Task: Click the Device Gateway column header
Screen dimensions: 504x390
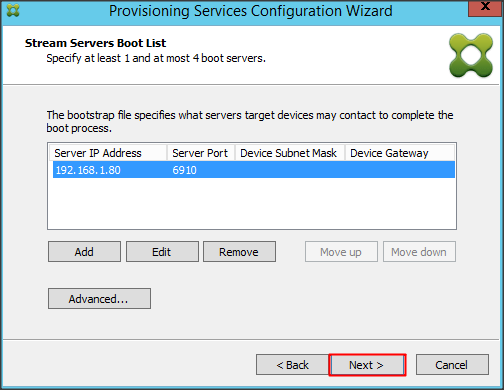Action: click(x=400, y=153)
